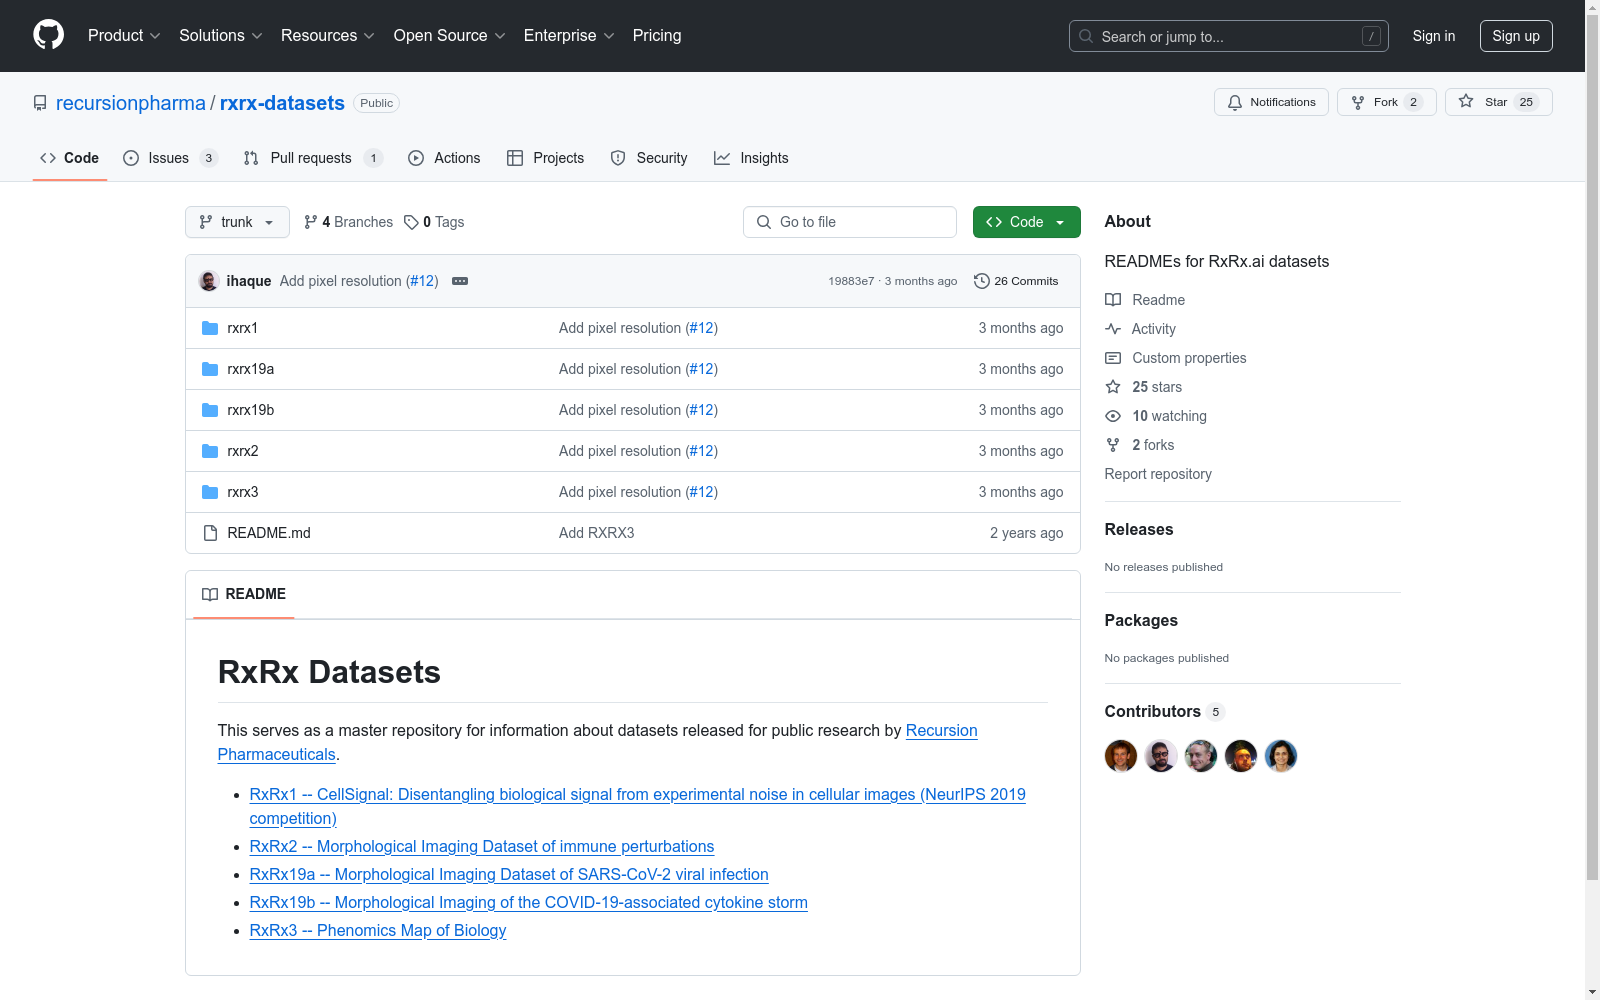The height and width of the screenshot is (1000, 1600).
Task: Open the rxrx1 folder
Action: pyautogui.click(x=242, y=328)
